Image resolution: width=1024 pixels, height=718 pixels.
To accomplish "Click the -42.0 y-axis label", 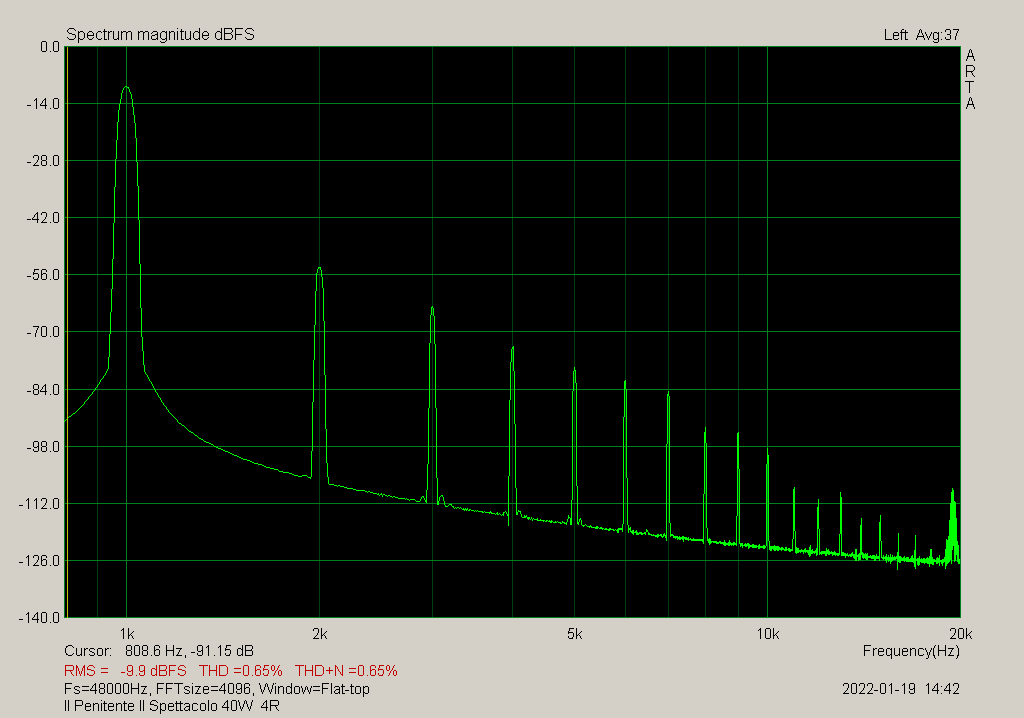I will 43,218.
